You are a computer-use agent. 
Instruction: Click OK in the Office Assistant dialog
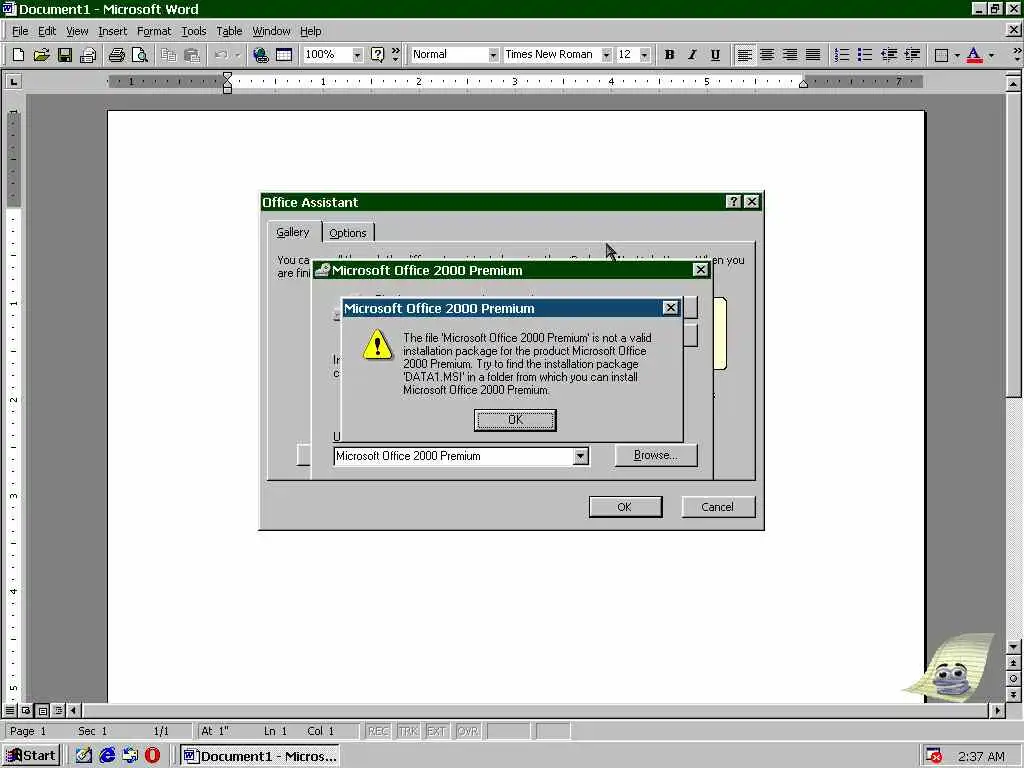click(625, 507)
